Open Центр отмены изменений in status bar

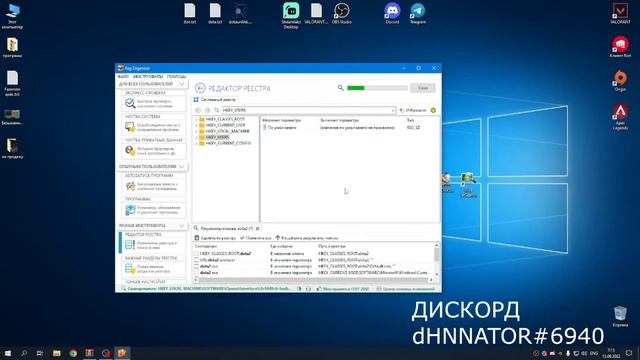tap(405, 289)
